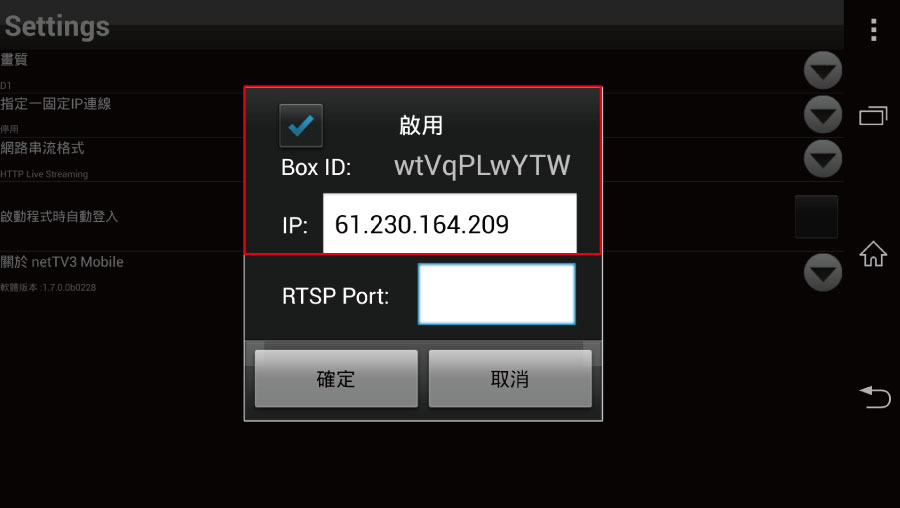Select the 網路串流格式 settings row
The height and width of the screenshot is (508, 900).
click(x=422, y=160)
